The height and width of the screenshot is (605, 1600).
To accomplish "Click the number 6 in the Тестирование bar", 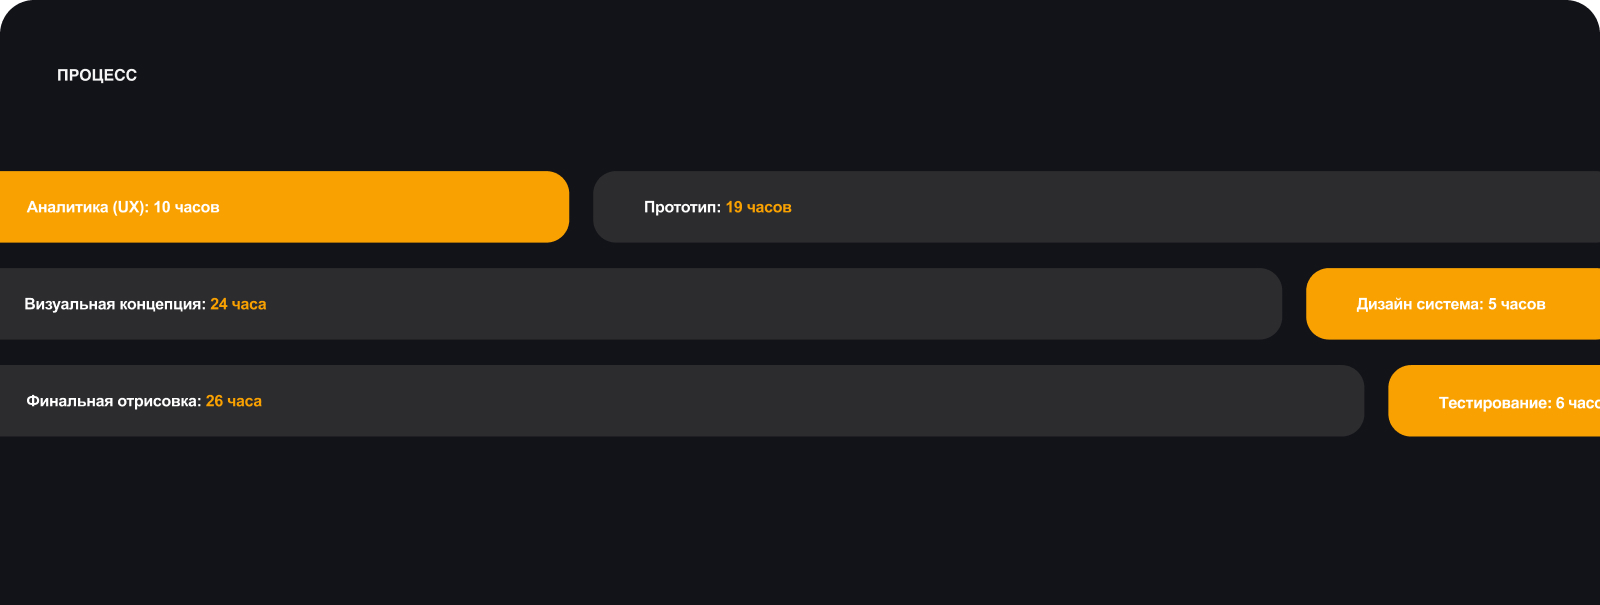I will 1560,403.
